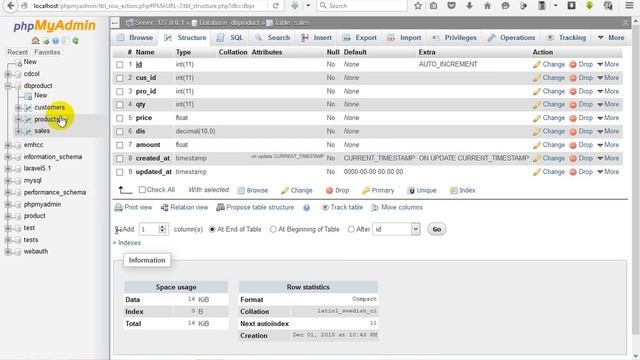The height and width of the screenshot is (360, 640).
Task: Expand the customers table tree node
Action: pyautogui.click(x=18, y=108)
